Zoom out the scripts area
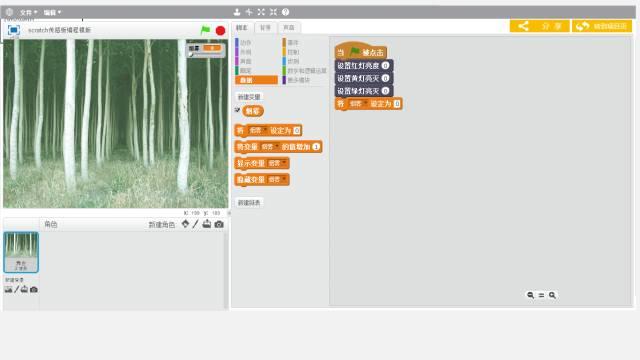640x360 pixels. click(x=530, y=295)
